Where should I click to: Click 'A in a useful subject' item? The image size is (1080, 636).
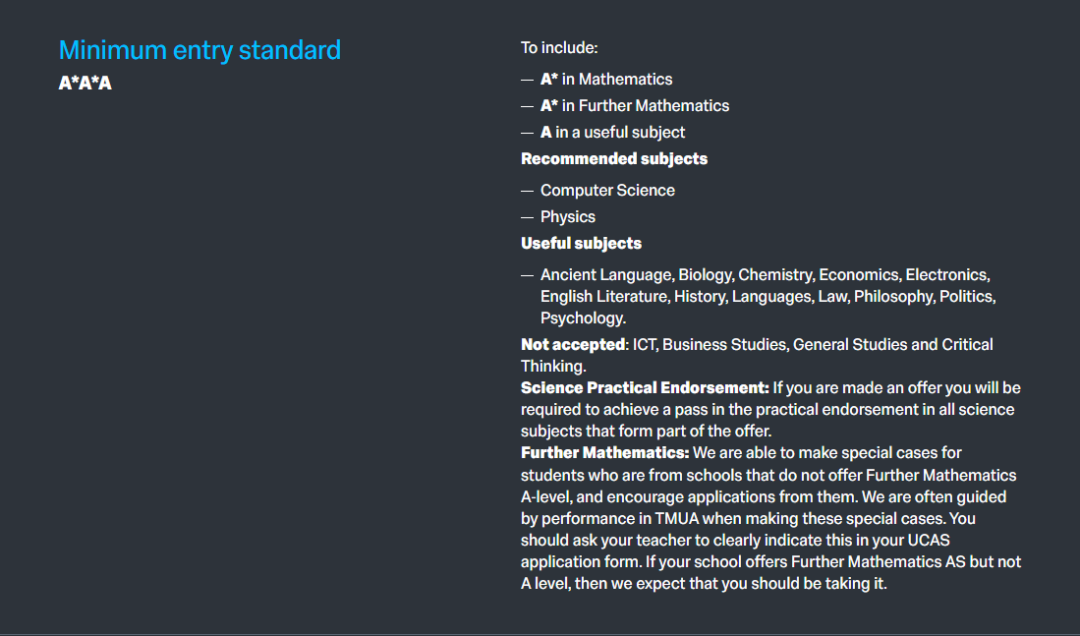point(612,132)
